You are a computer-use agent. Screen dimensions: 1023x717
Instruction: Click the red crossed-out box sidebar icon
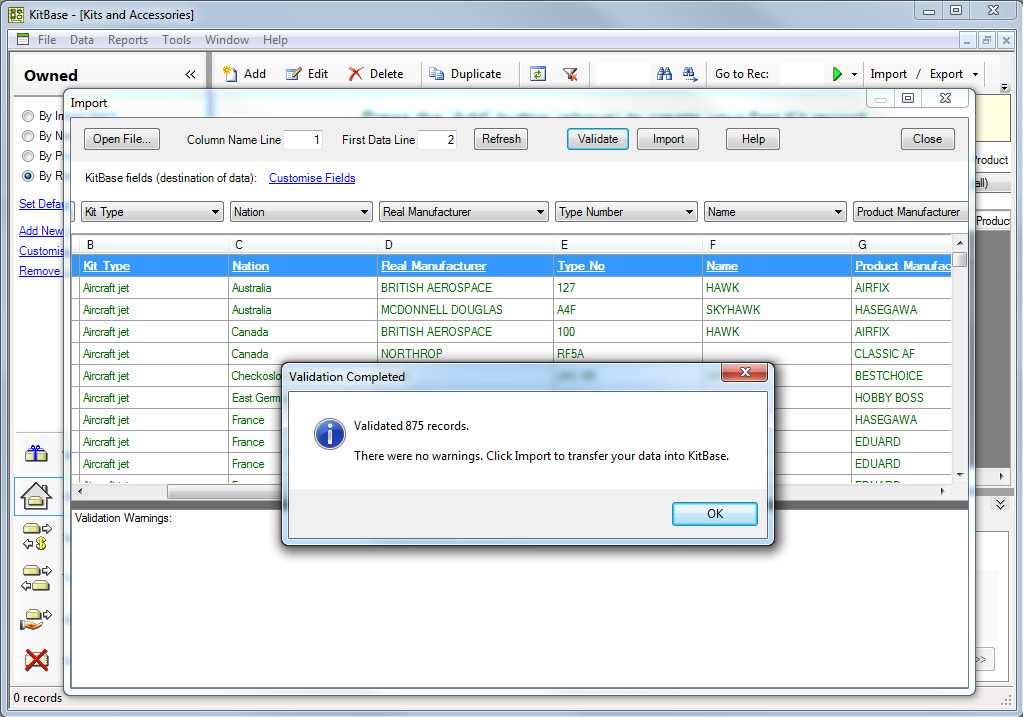point(37,660)
